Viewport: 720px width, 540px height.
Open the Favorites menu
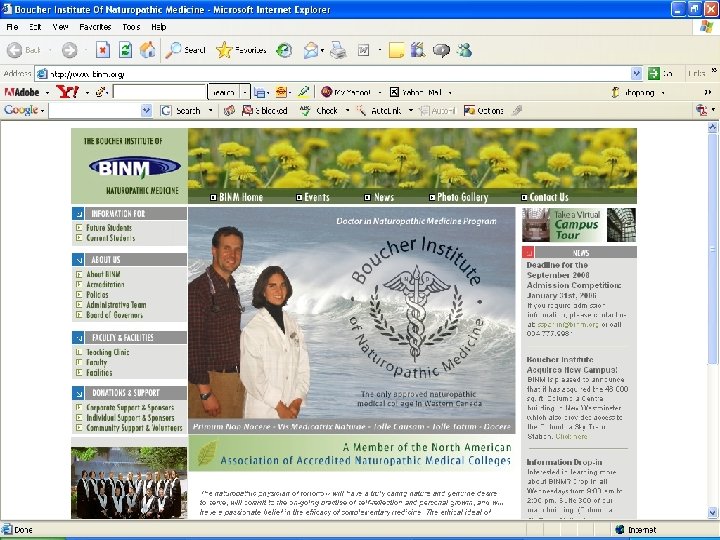point(95,27)
